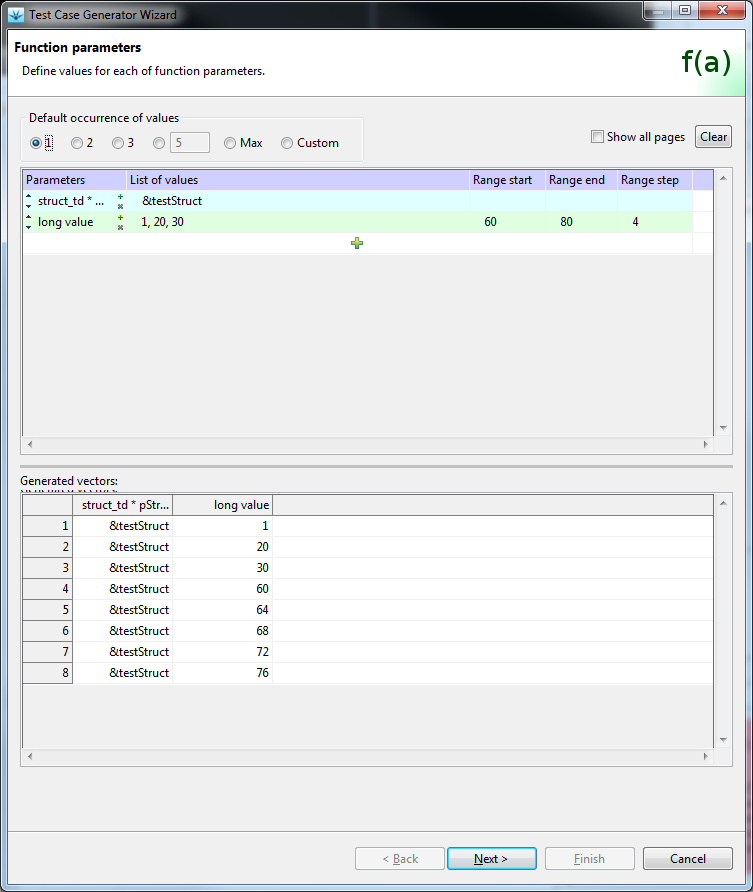This screenshot has width=753, height=892.
Task: Click small add icon in struct_td row
Action: point(120,197)
